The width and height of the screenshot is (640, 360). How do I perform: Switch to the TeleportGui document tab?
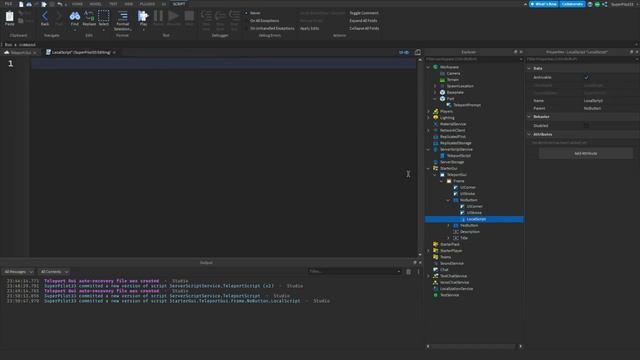(20, 53)
